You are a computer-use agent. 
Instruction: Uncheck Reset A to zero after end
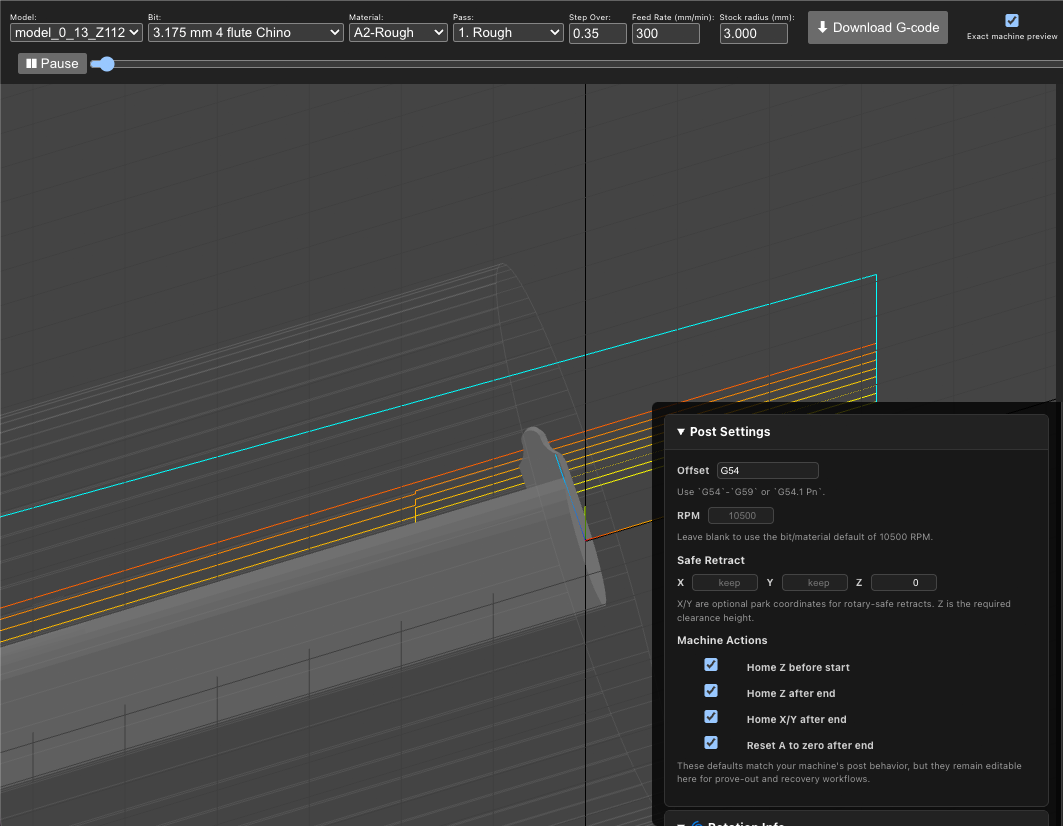[x=711, y=743]
